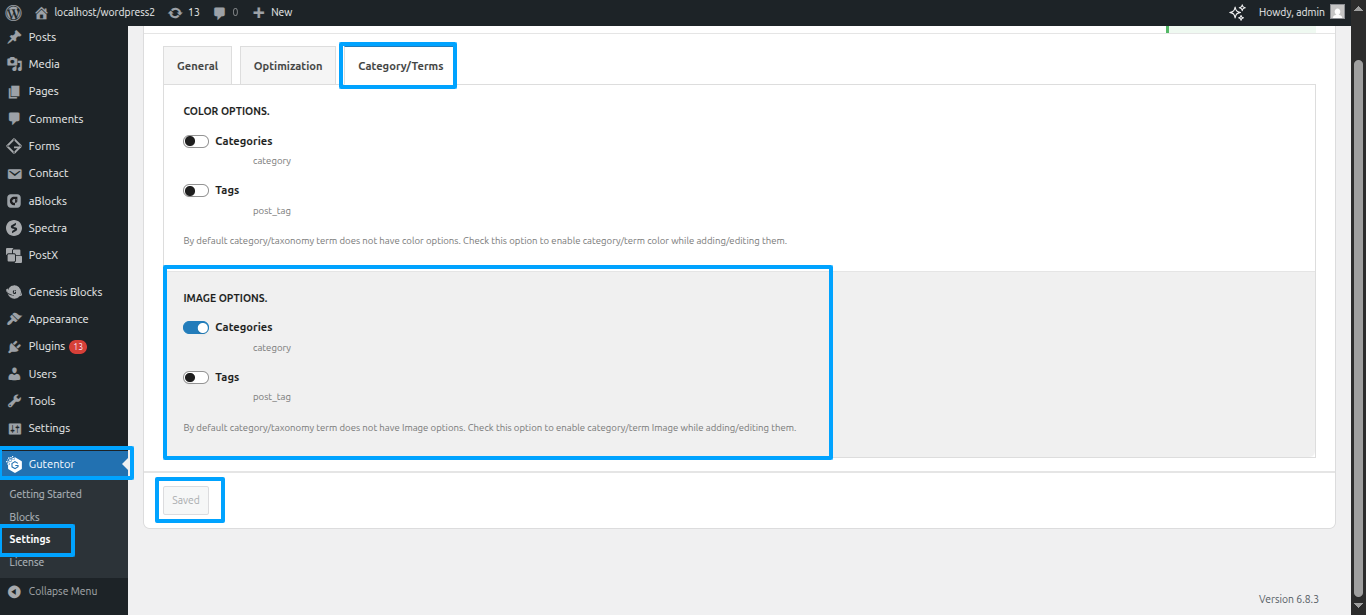Click the sparkle icon in top bar
The width and height of the screenshot is (1366, 615).
[1237, 12]
